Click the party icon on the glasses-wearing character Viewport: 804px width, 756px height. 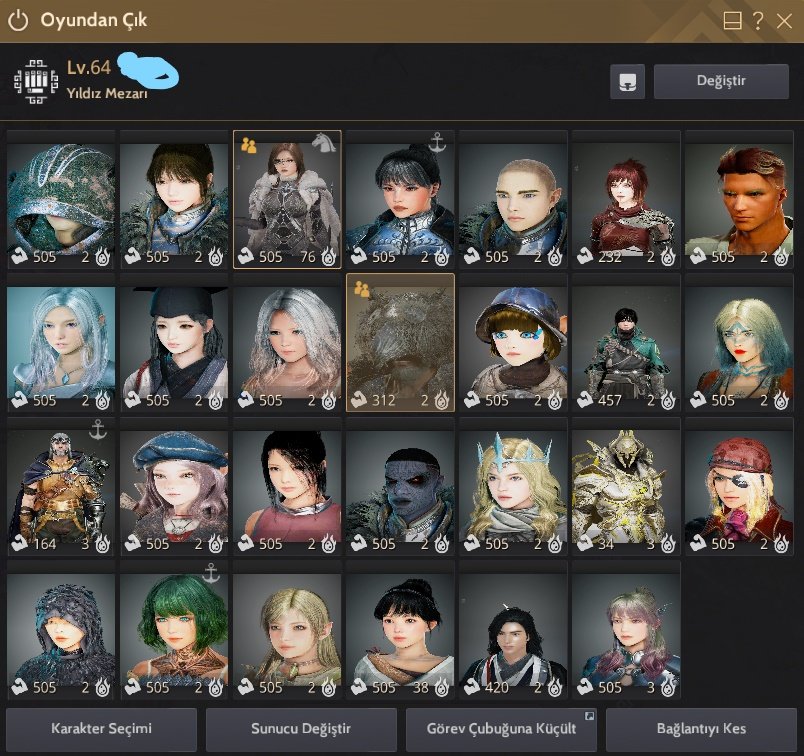click(x=249, y=146)
